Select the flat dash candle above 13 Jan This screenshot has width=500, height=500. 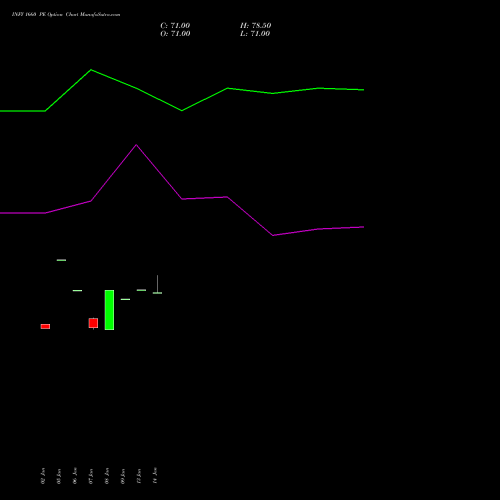(141, 290)
